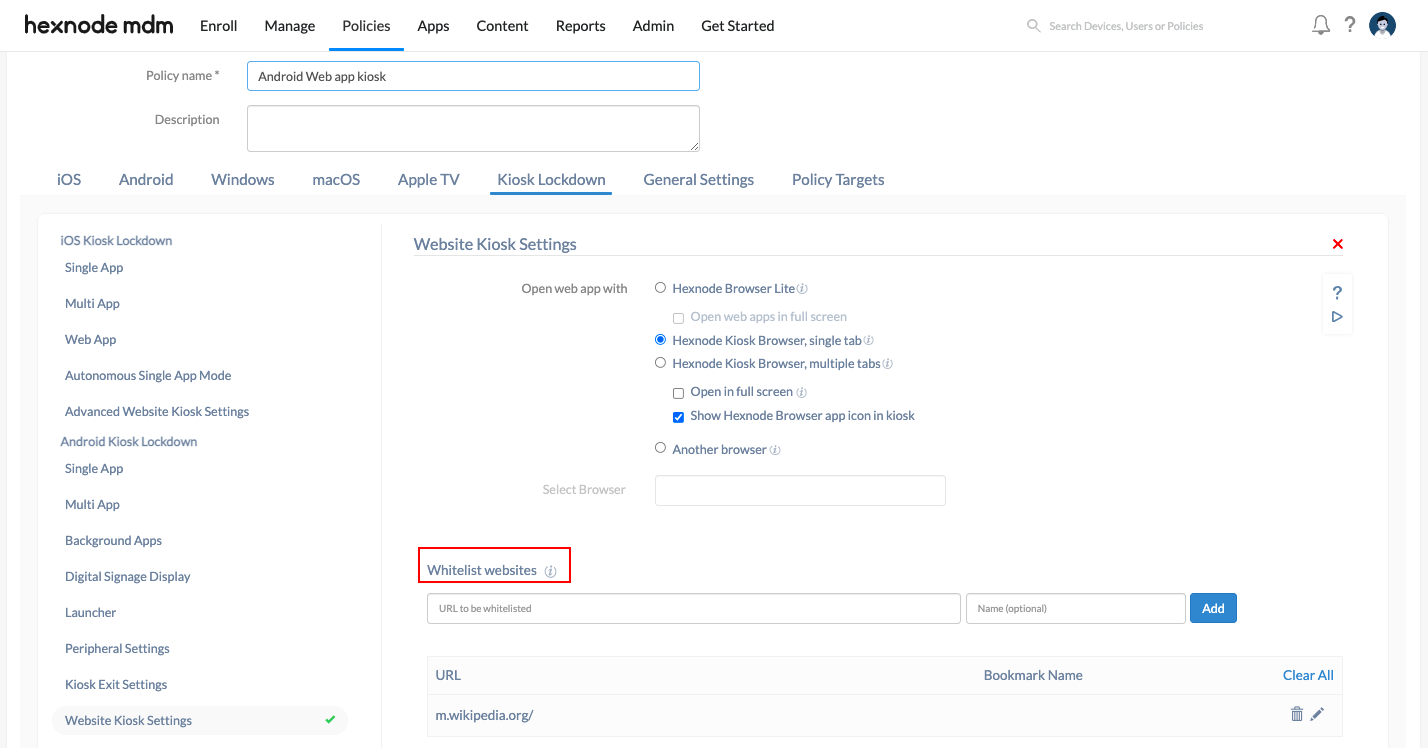Open Advanced Website Kiosk Settings

[x=157, y=412]
